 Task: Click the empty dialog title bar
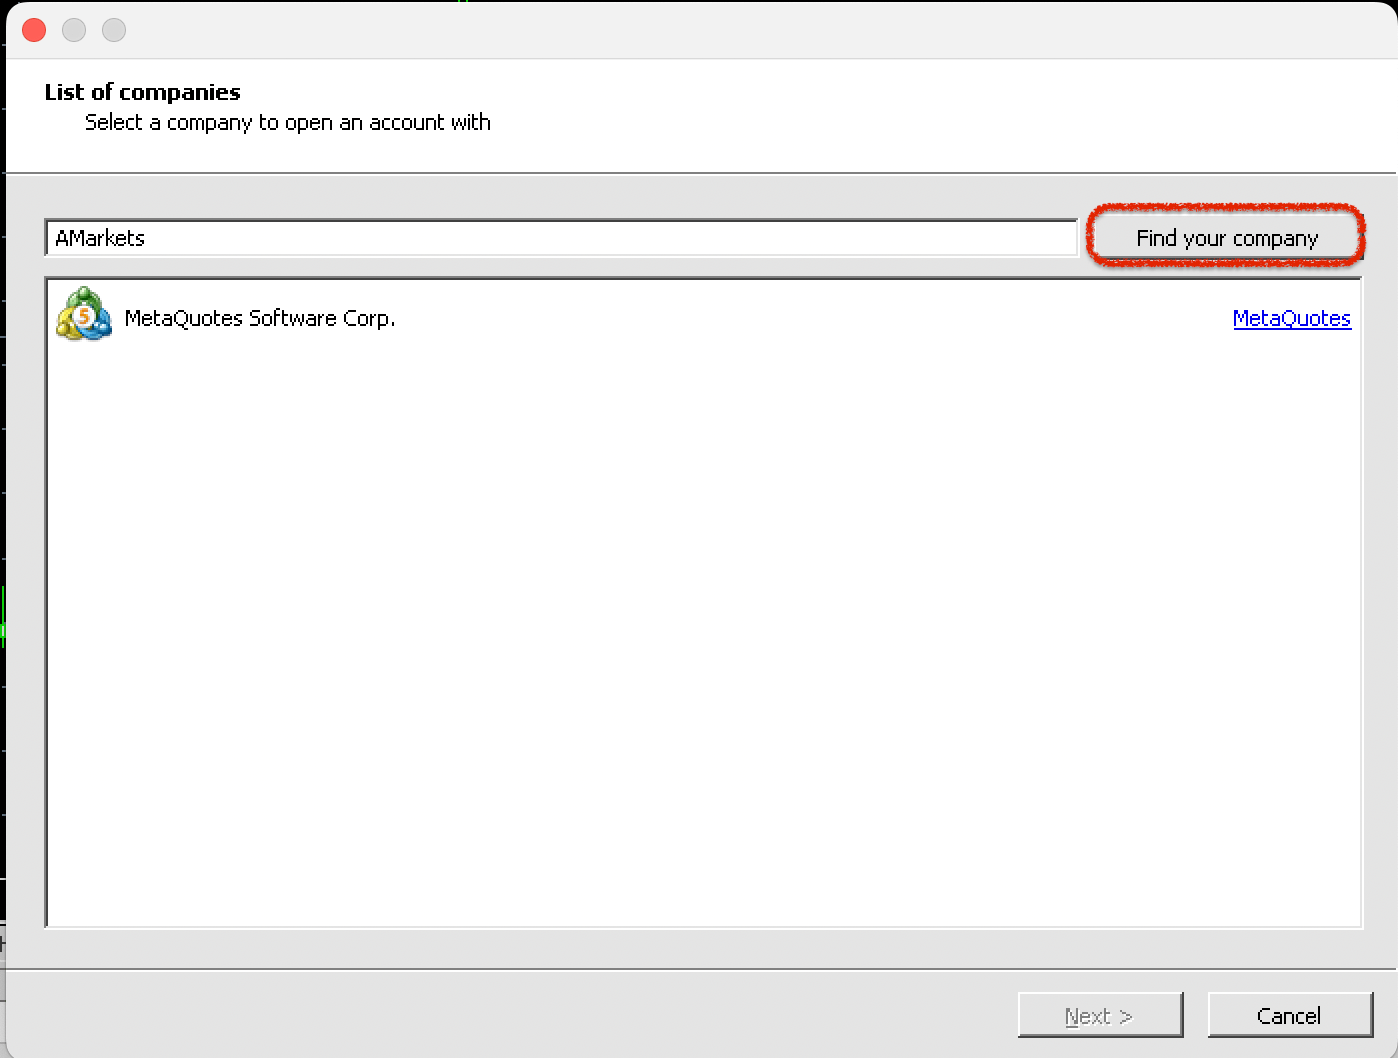(700, 30)
